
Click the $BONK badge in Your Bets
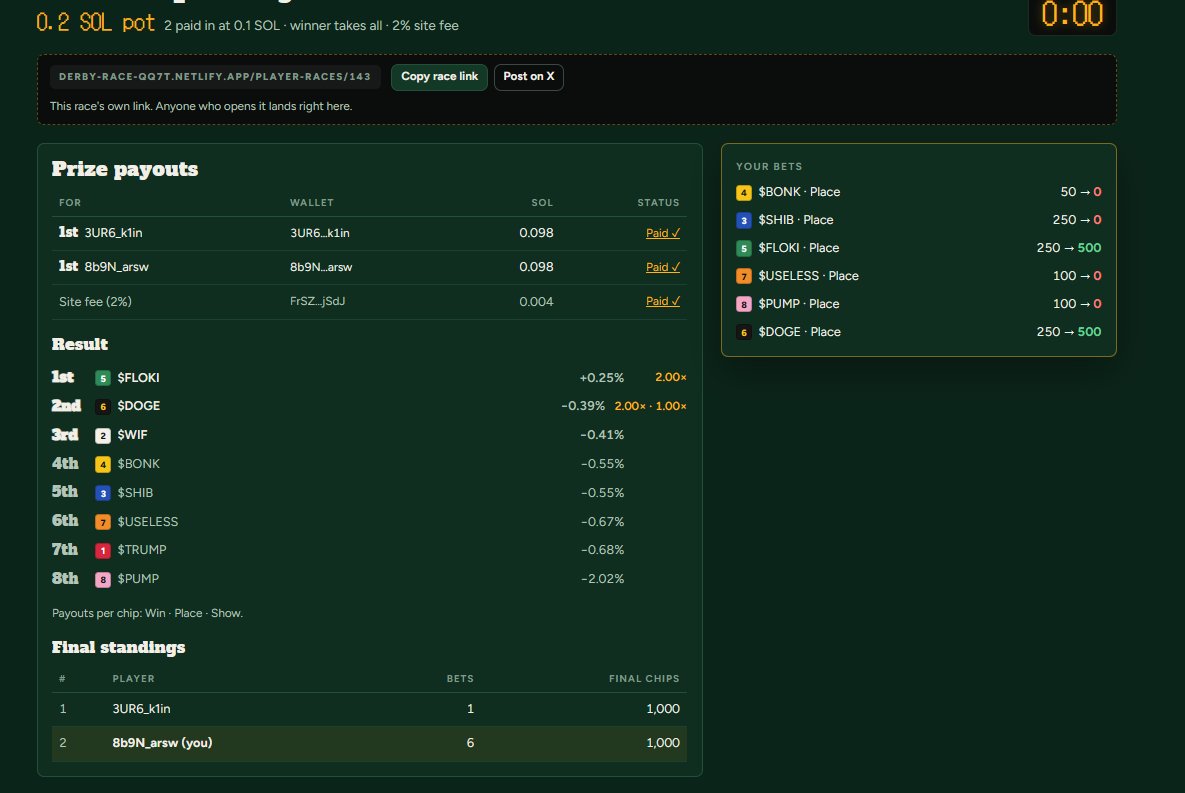[x=744, y=193]
